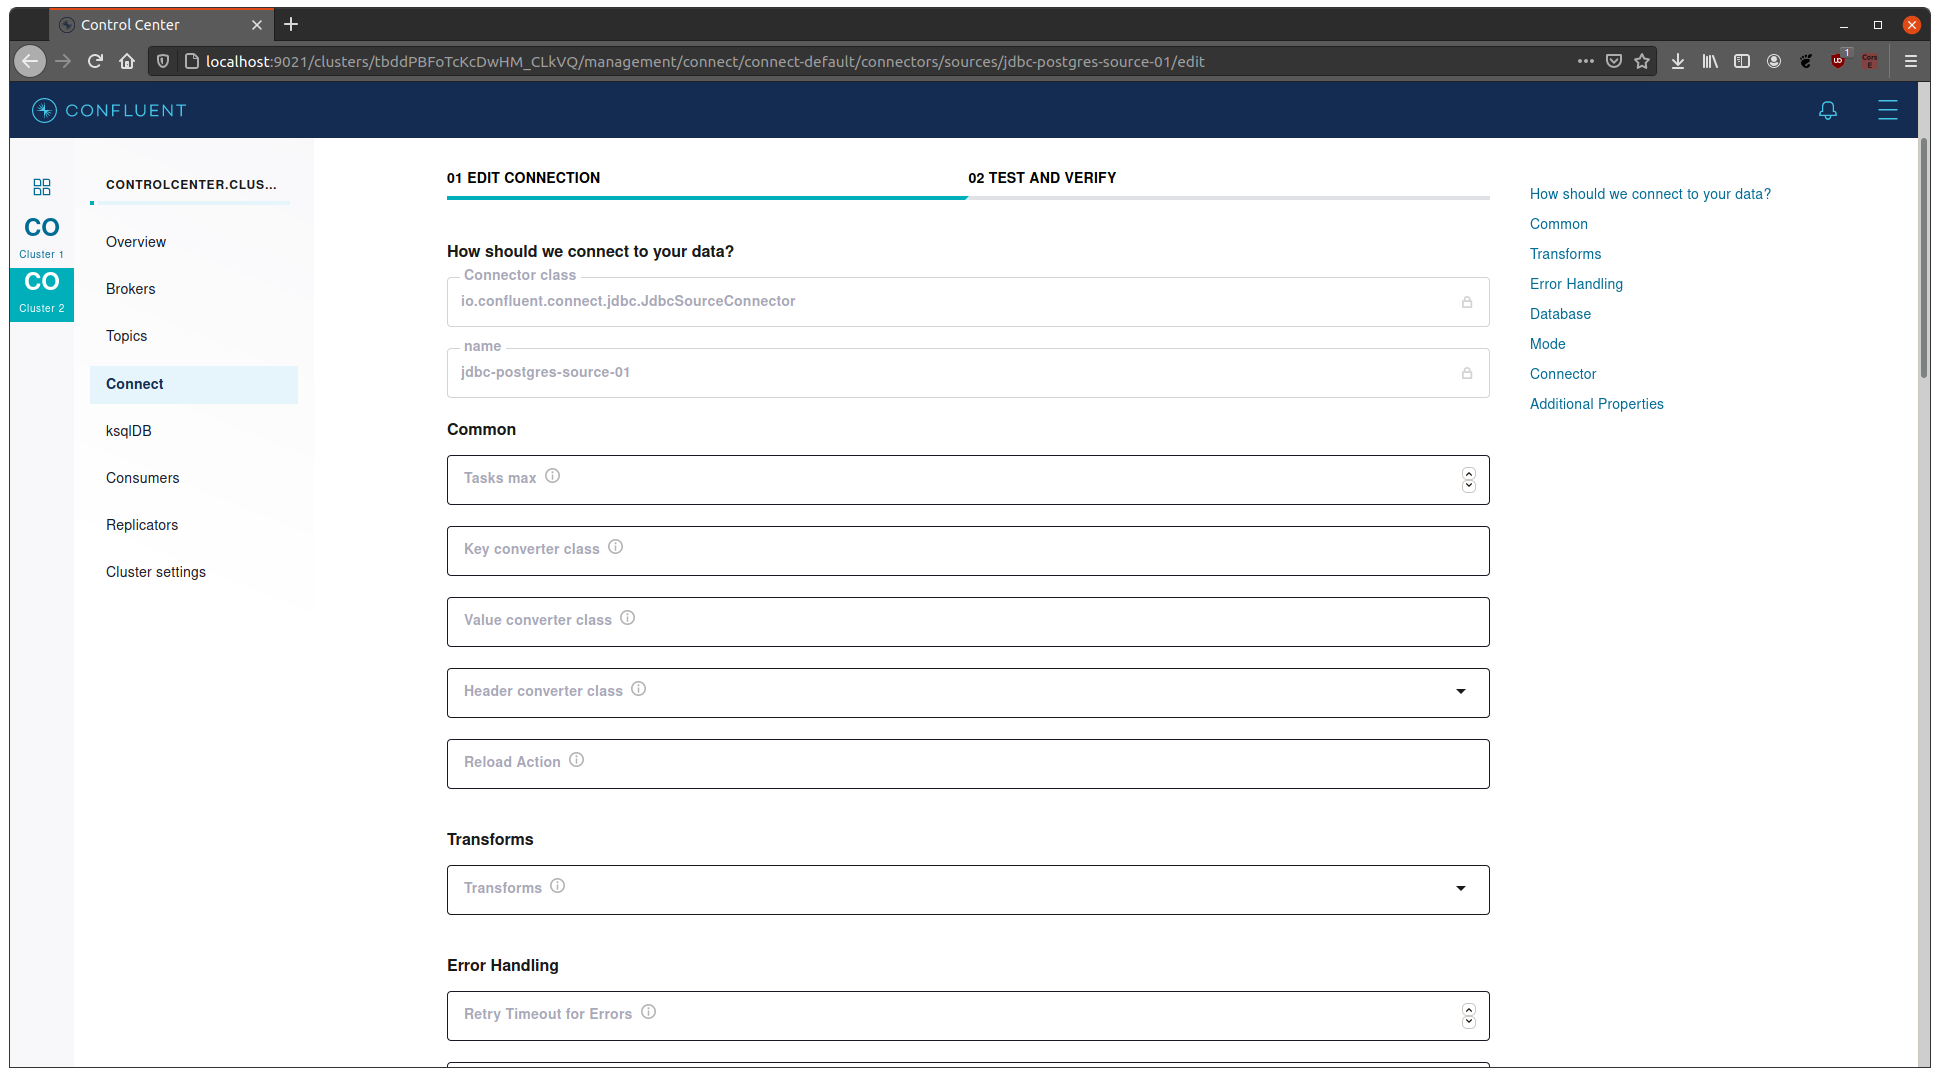Viewport: 1940px width, 1077px height.
Task: Click the Key converter class info icon
Action: (616, 547)
